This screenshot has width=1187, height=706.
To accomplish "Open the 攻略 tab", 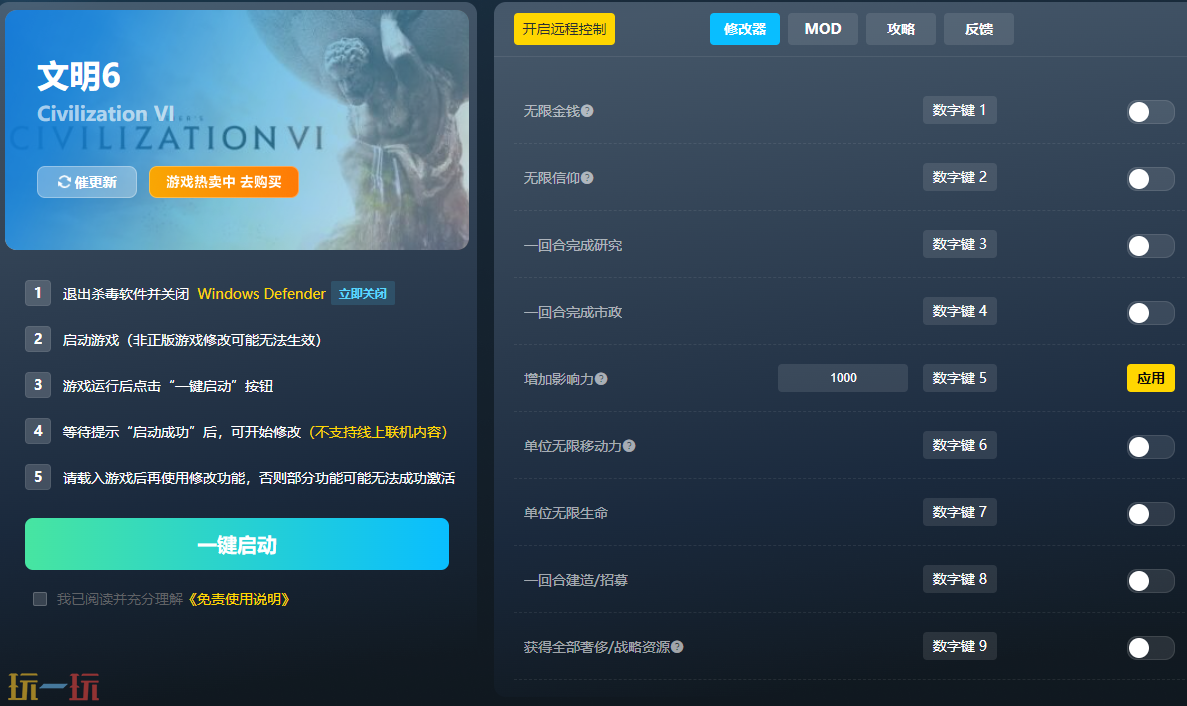I will (901, 29).
